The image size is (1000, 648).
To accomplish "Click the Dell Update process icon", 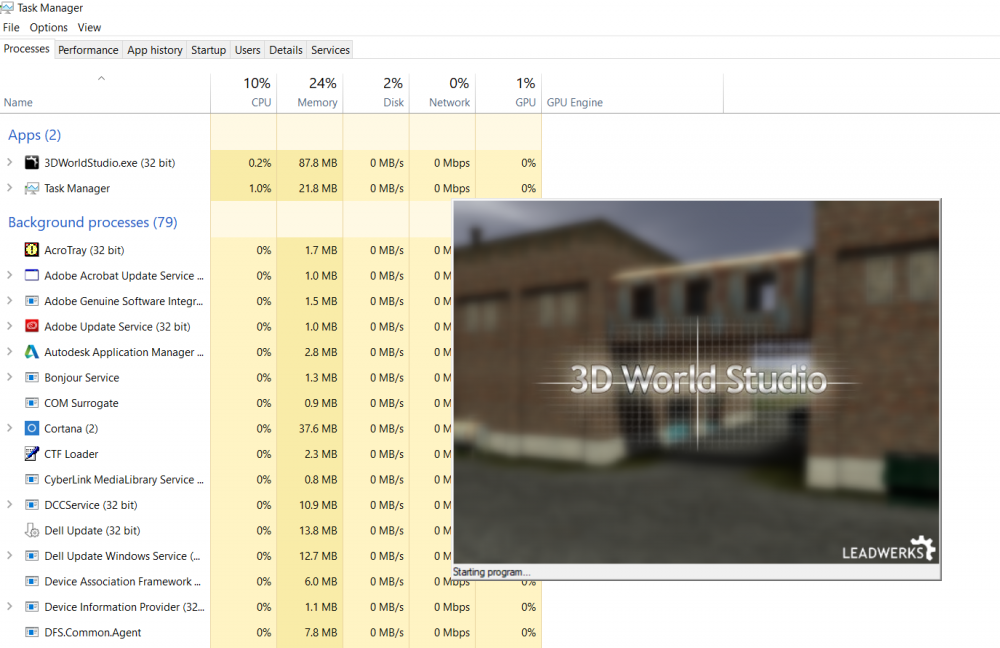I will (x=31, y=530).
